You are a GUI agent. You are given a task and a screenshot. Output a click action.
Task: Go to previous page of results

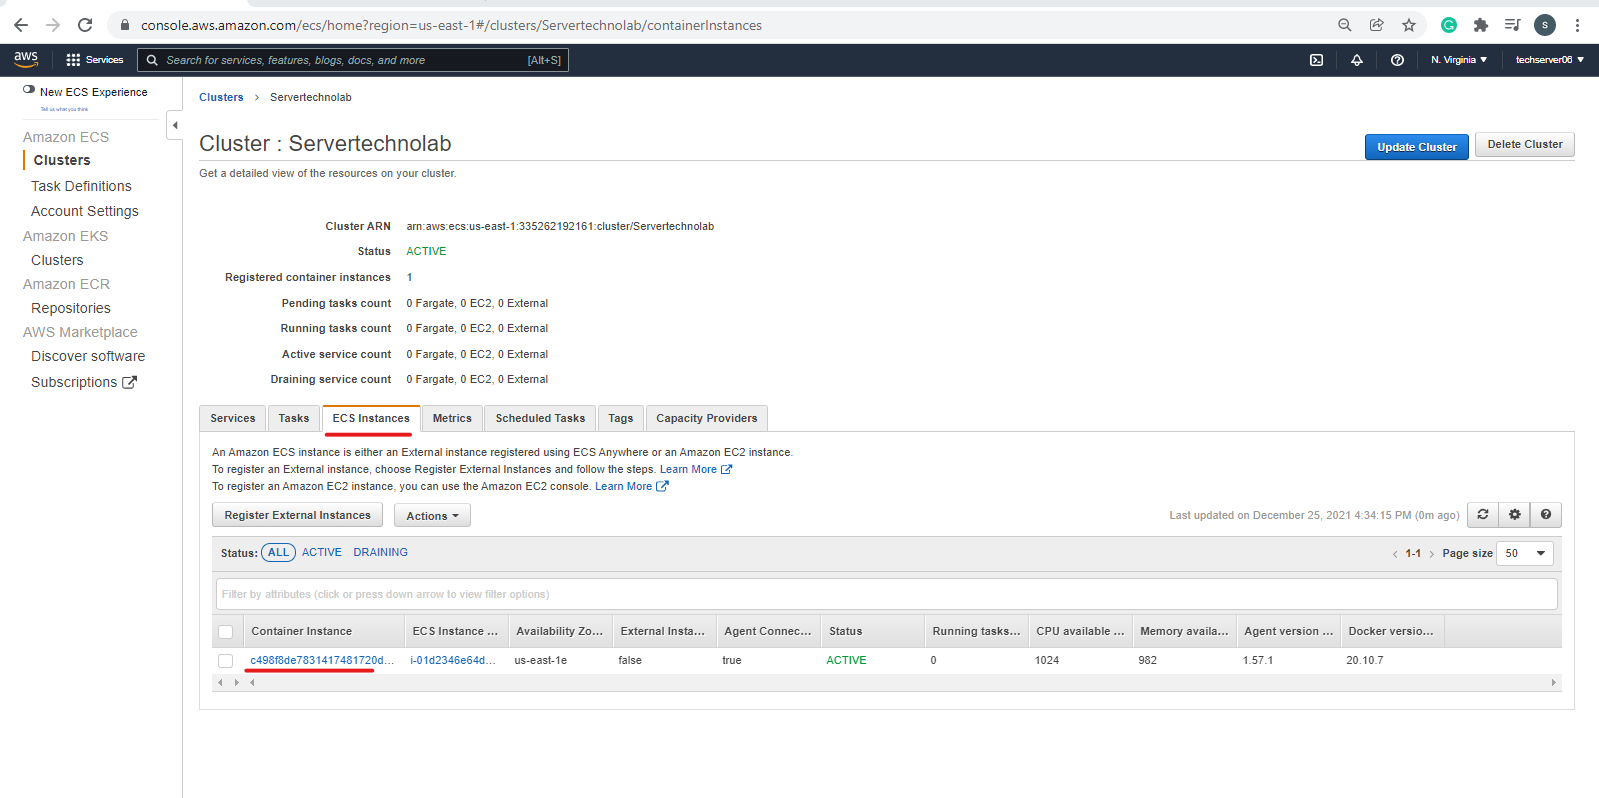point(1395,554)
